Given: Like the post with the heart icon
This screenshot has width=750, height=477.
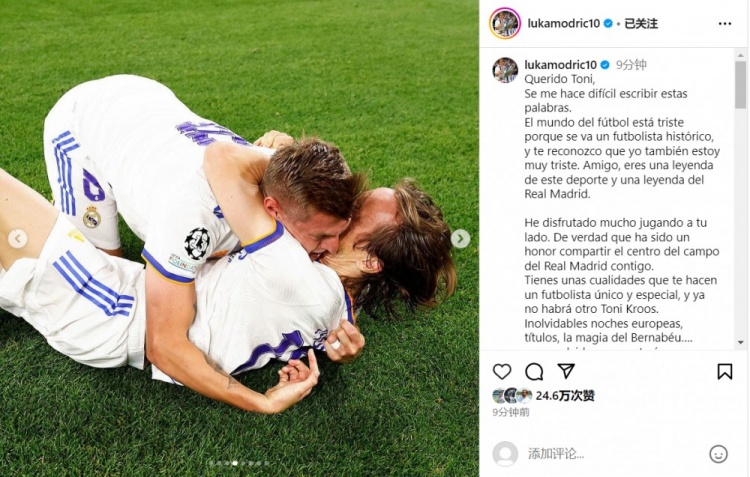Looking at the screenshot, I should tap(502, 371).
